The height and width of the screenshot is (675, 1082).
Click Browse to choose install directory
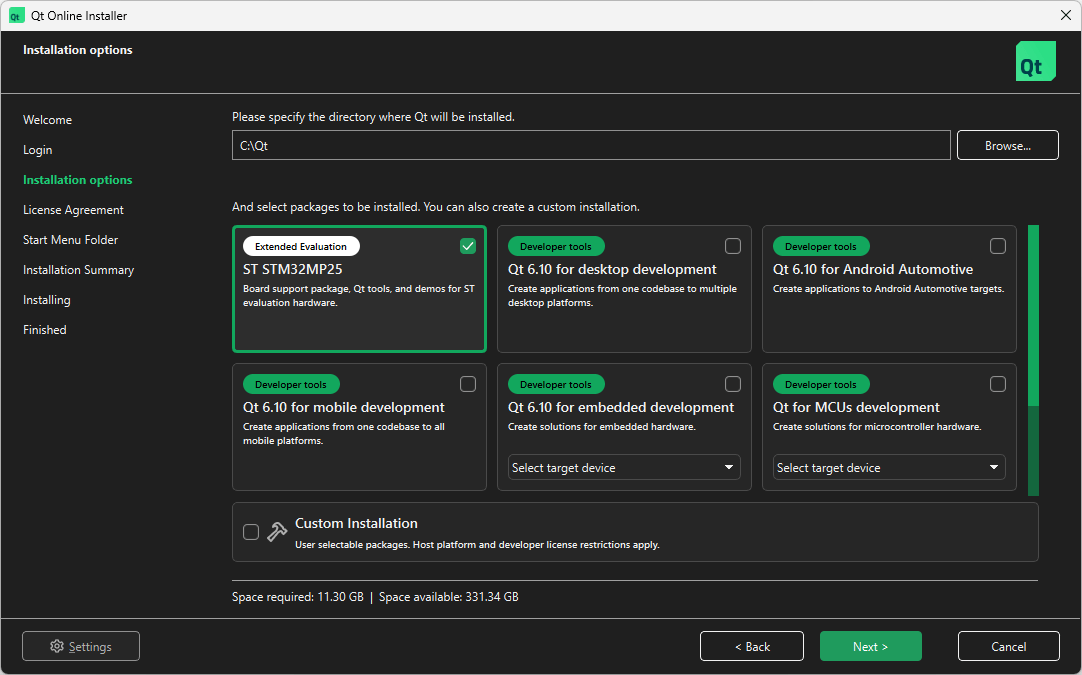[x=1007, y=144]
